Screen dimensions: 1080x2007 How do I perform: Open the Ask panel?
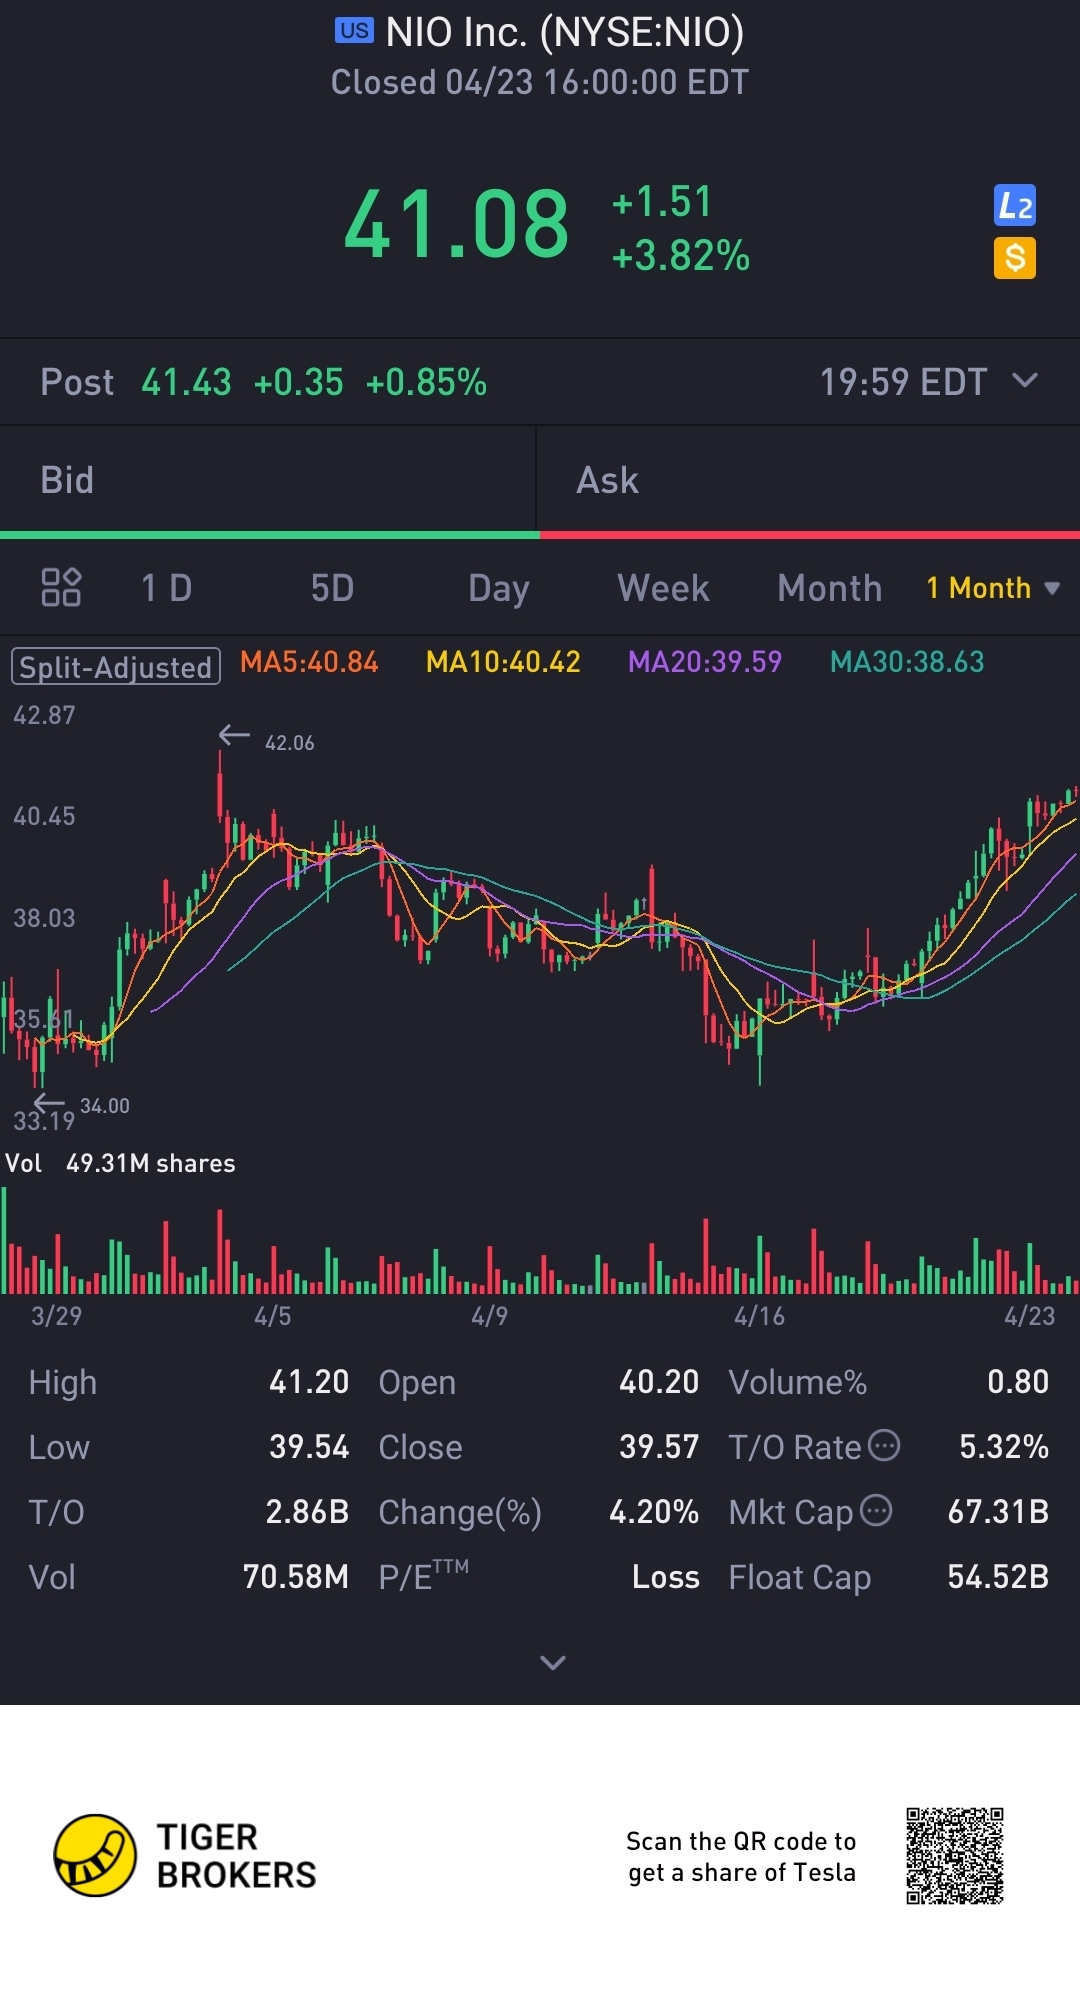pyautogui.click(x=808, y=480)
